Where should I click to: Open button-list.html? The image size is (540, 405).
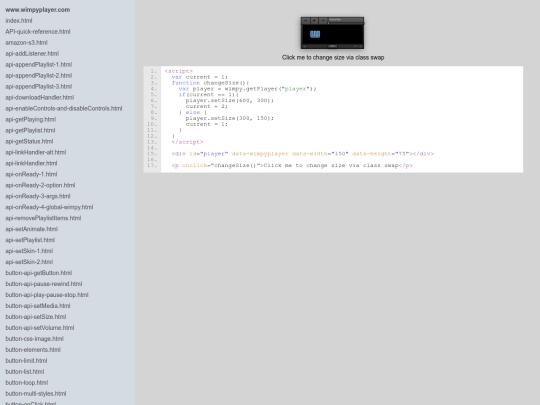coord(25,372)
